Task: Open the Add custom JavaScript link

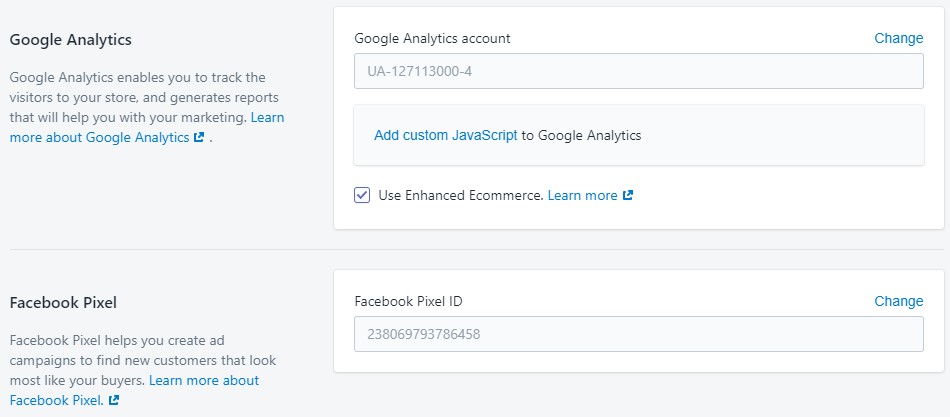Action: (x=445, y=135)
